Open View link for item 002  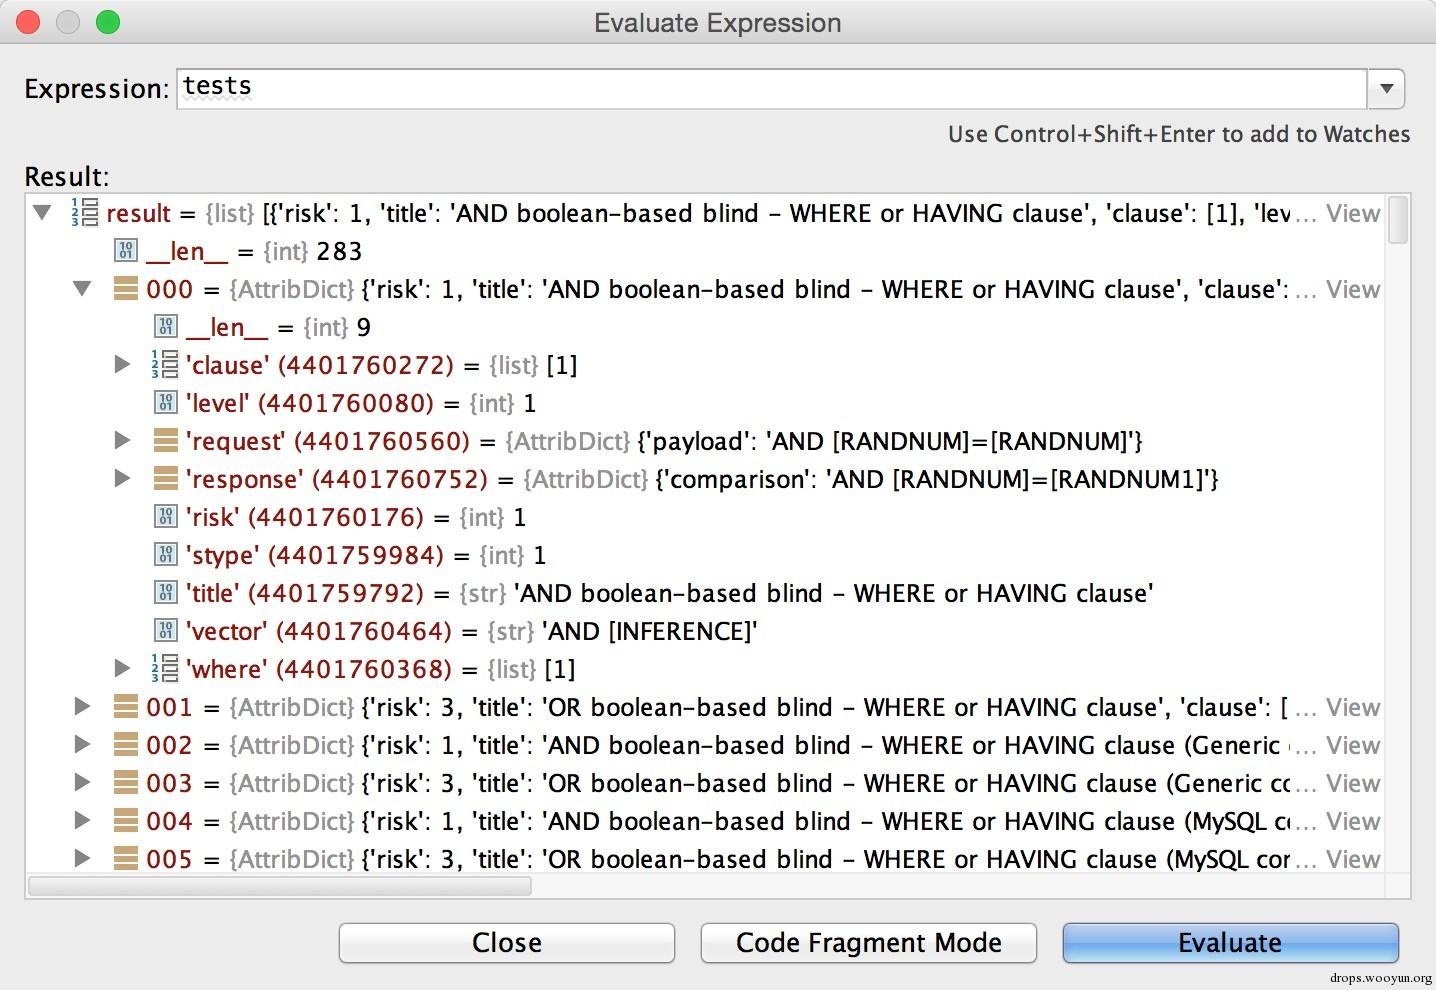point(1352,745)
